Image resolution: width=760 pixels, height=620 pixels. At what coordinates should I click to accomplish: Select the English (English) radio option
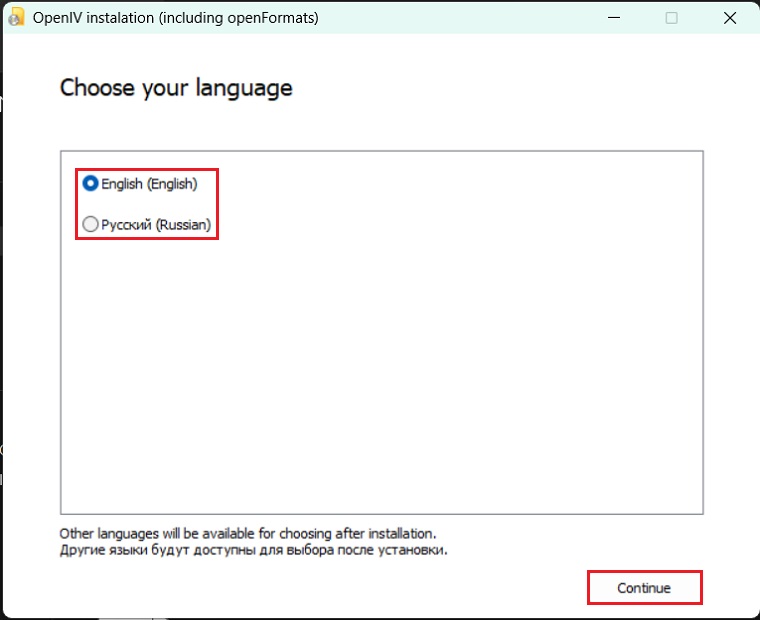[140, 184]
